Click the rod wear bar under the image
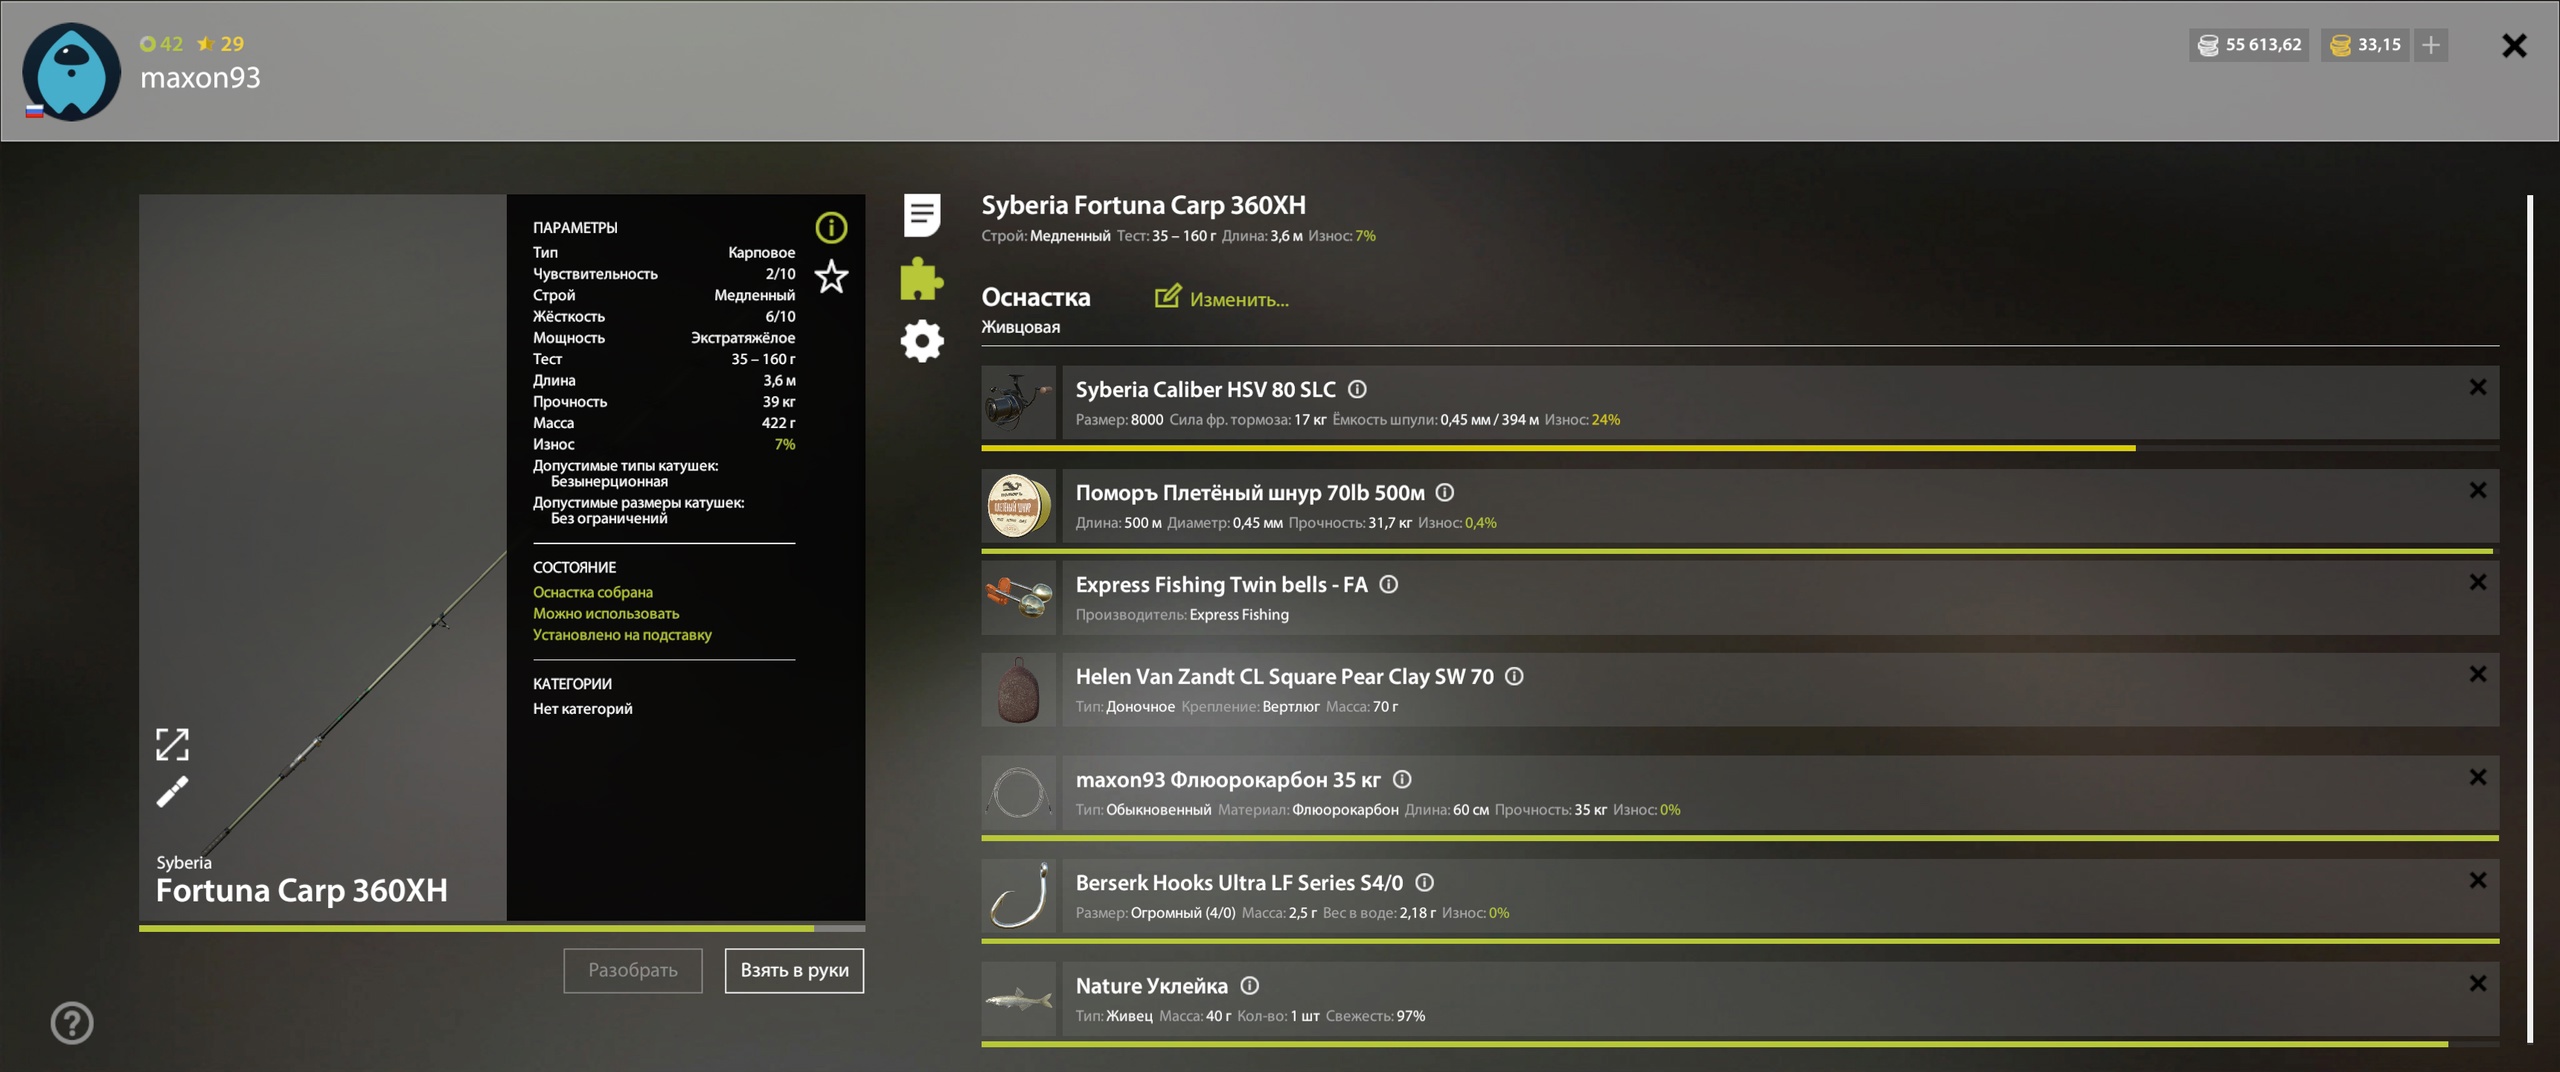 click(x=502, y=928)
